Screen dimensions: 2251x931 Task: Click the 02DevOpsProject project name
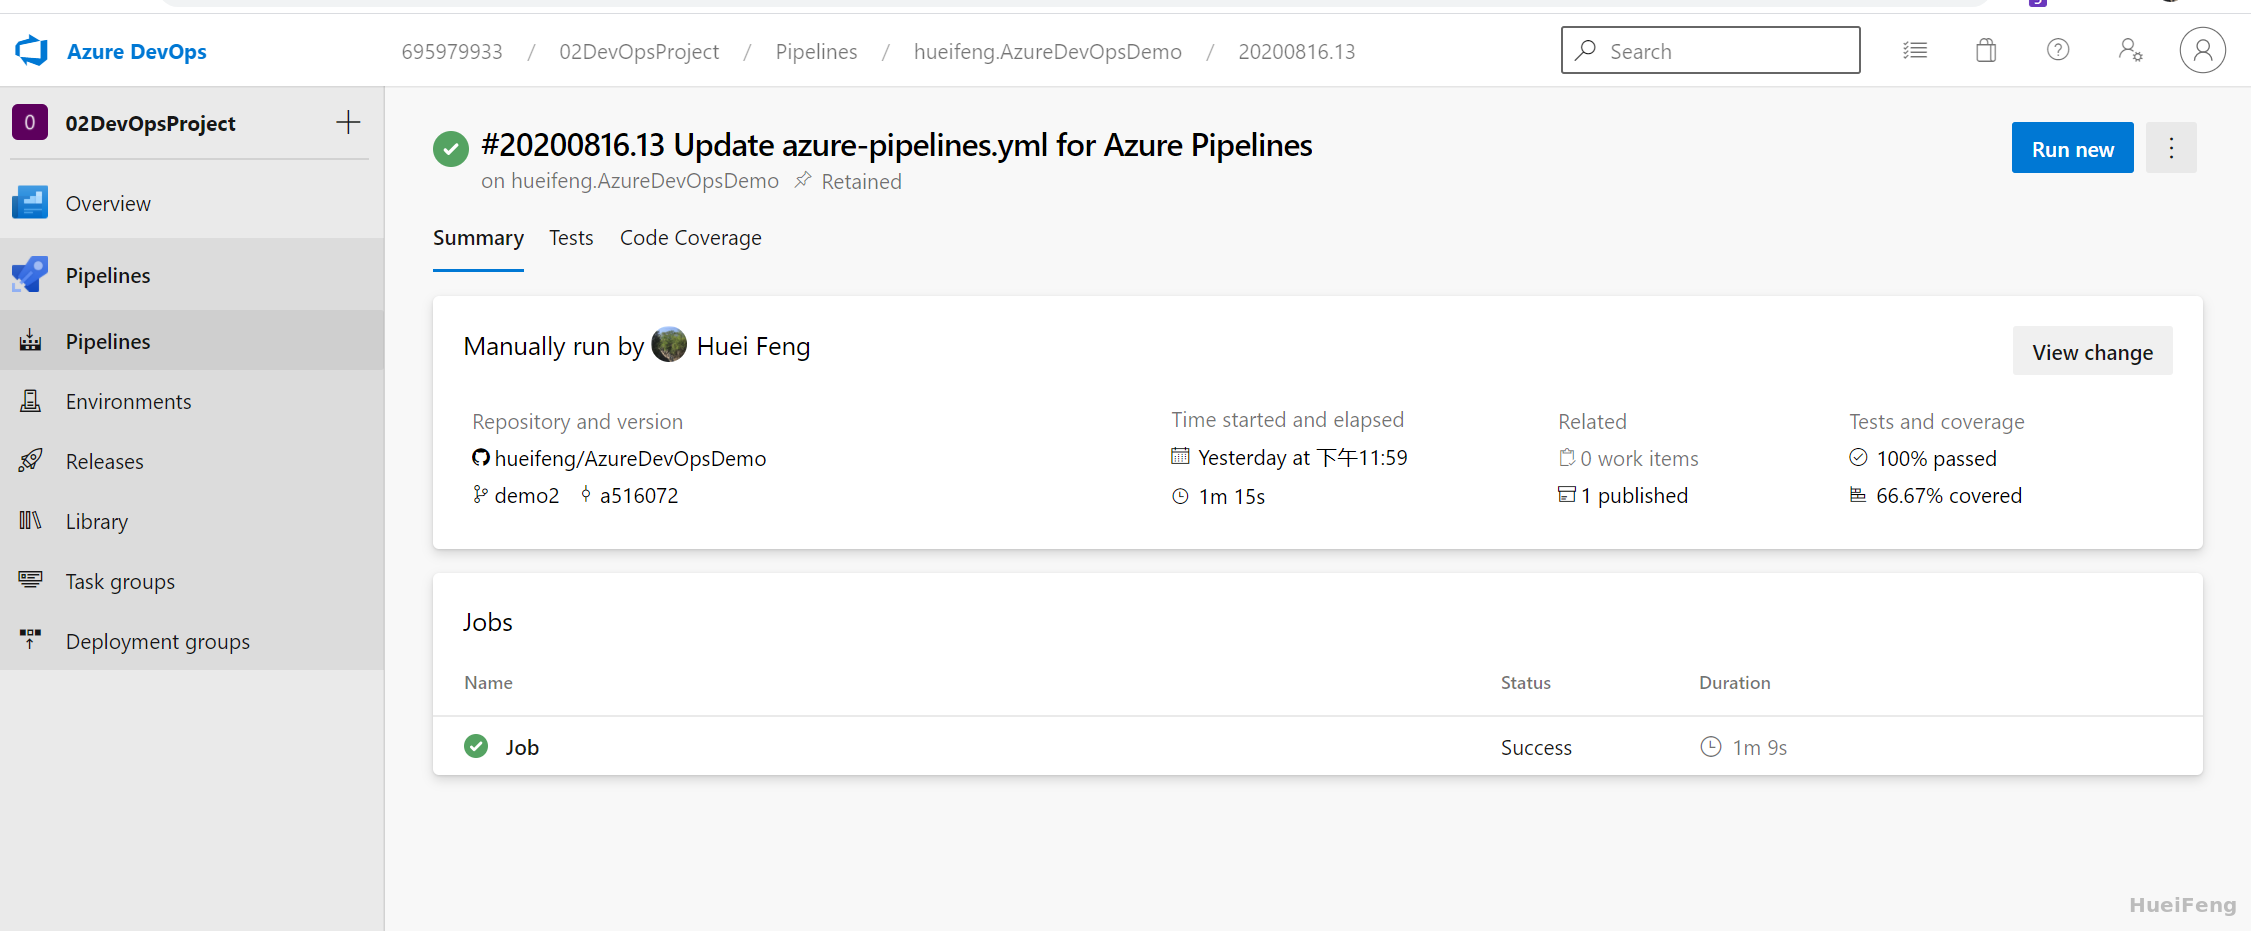[x=150, y=123]
